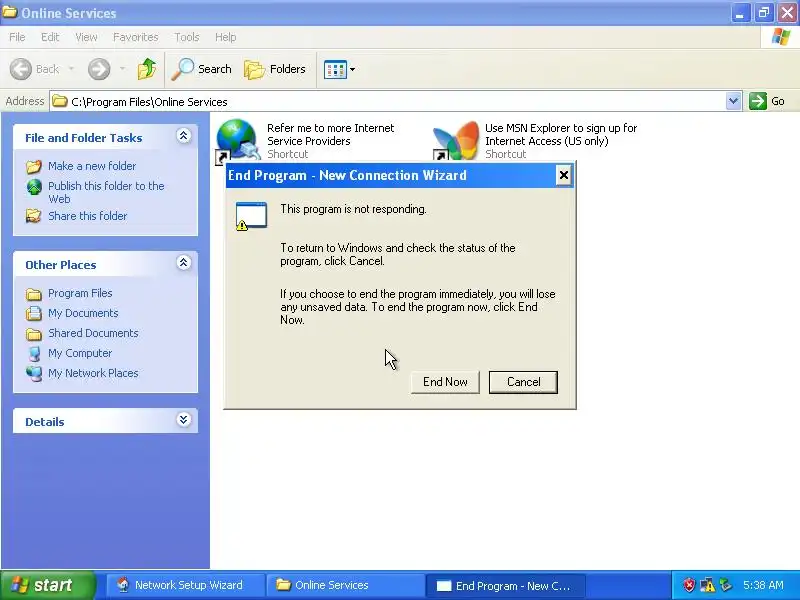
Task: Switch to Network Setup Wizard taskbar item
Action: coord(186,585)
